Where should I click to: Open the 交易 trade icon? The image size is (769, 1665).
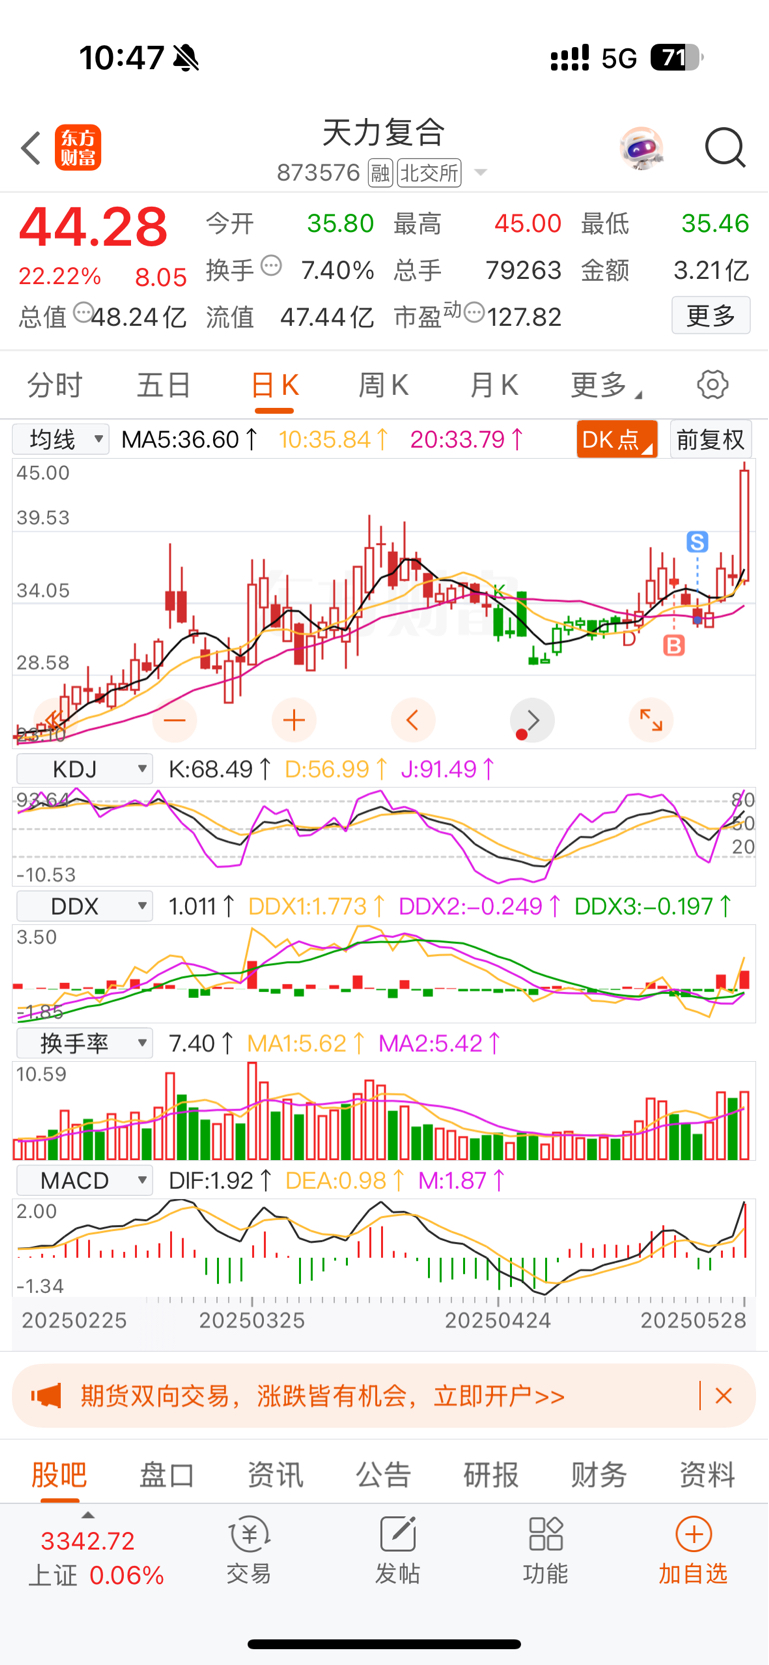248,1551
